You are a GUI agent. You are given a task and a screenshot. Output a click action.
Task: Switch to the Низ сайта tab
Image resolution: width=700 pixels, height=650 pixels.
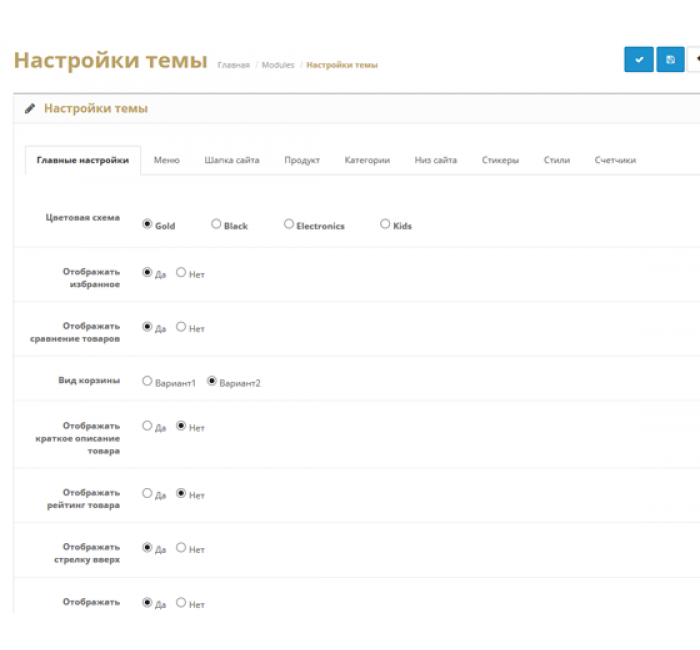point(436,160)
